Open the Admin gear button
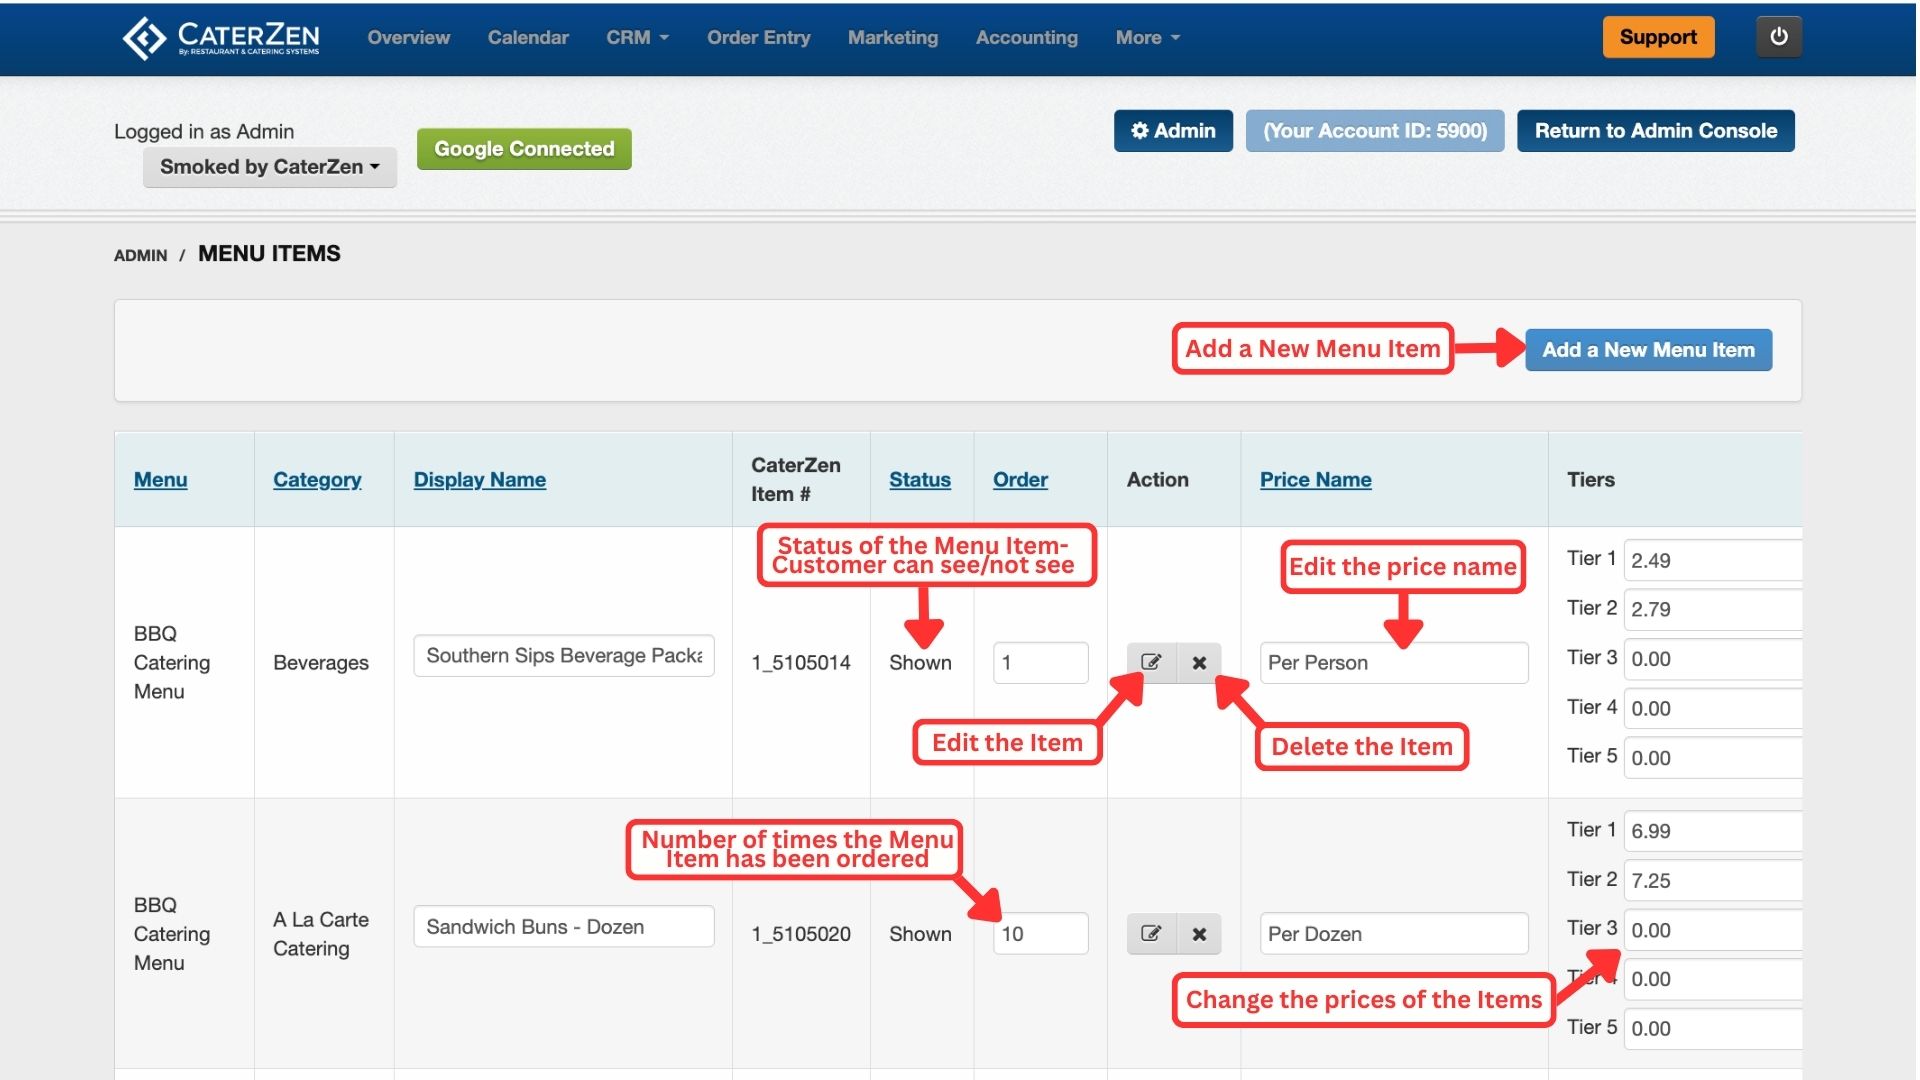The image size is (1920, 1080). coord(1173,131)
